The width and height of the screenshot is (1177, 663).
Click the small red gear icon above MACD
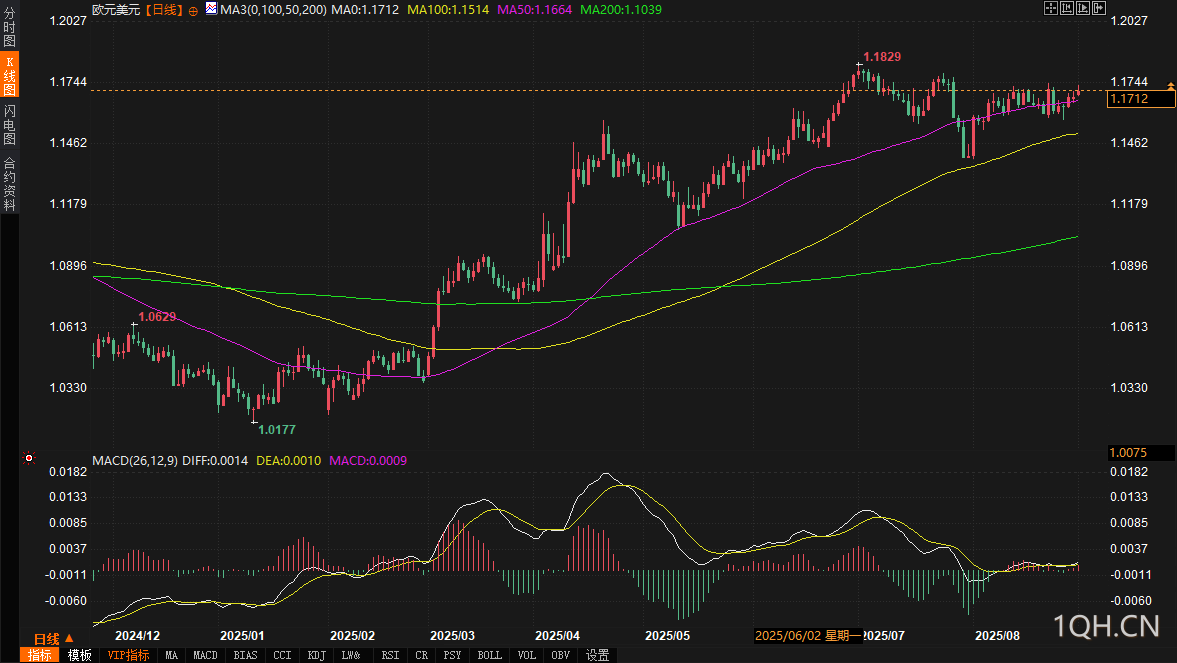click(29, 459)
